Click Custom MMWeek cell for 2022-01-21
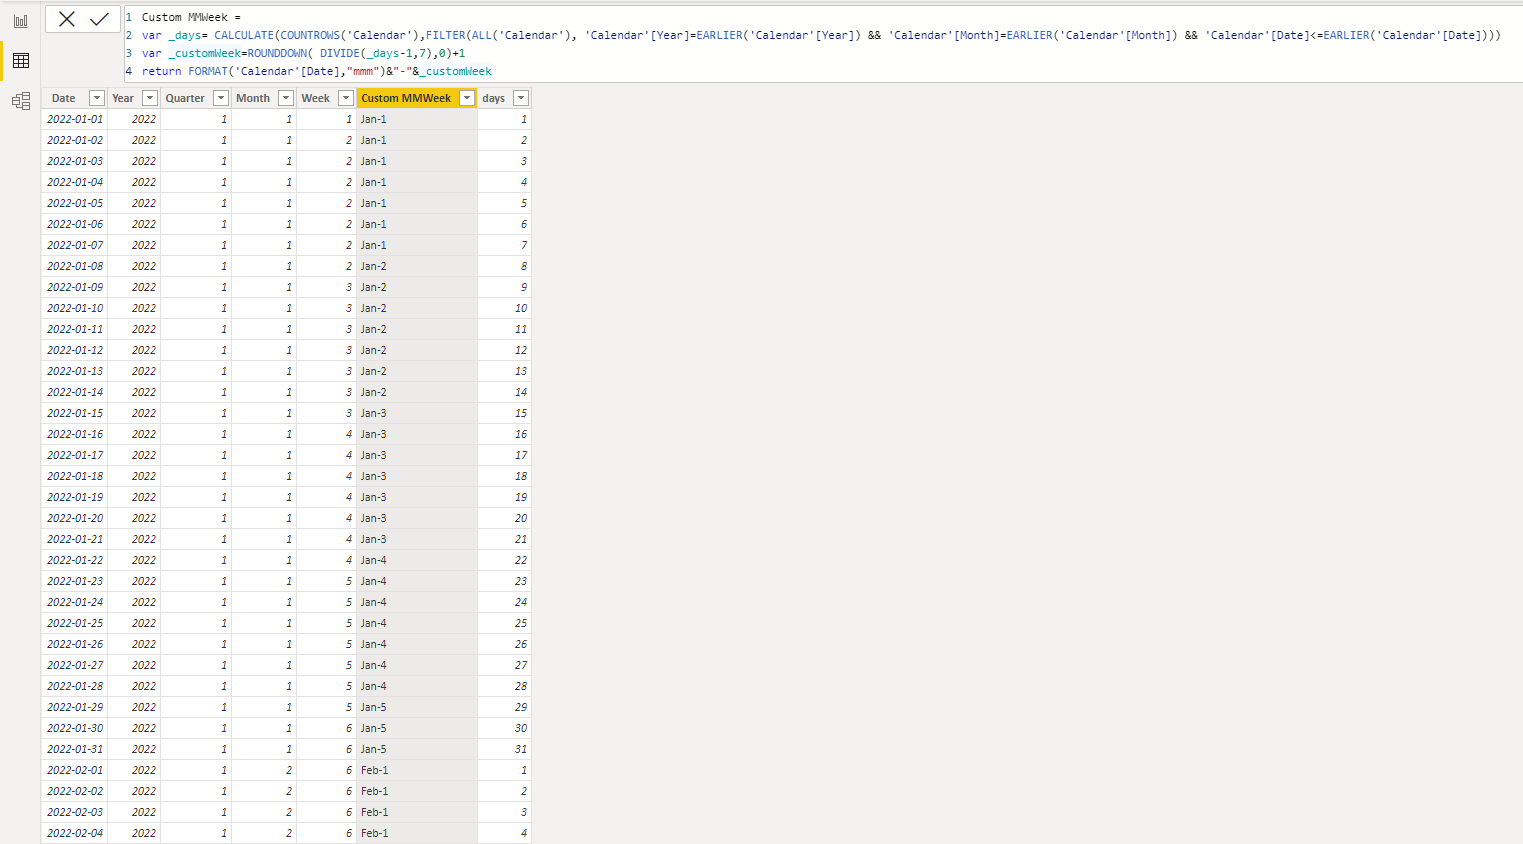 click(x=417, y=539)
